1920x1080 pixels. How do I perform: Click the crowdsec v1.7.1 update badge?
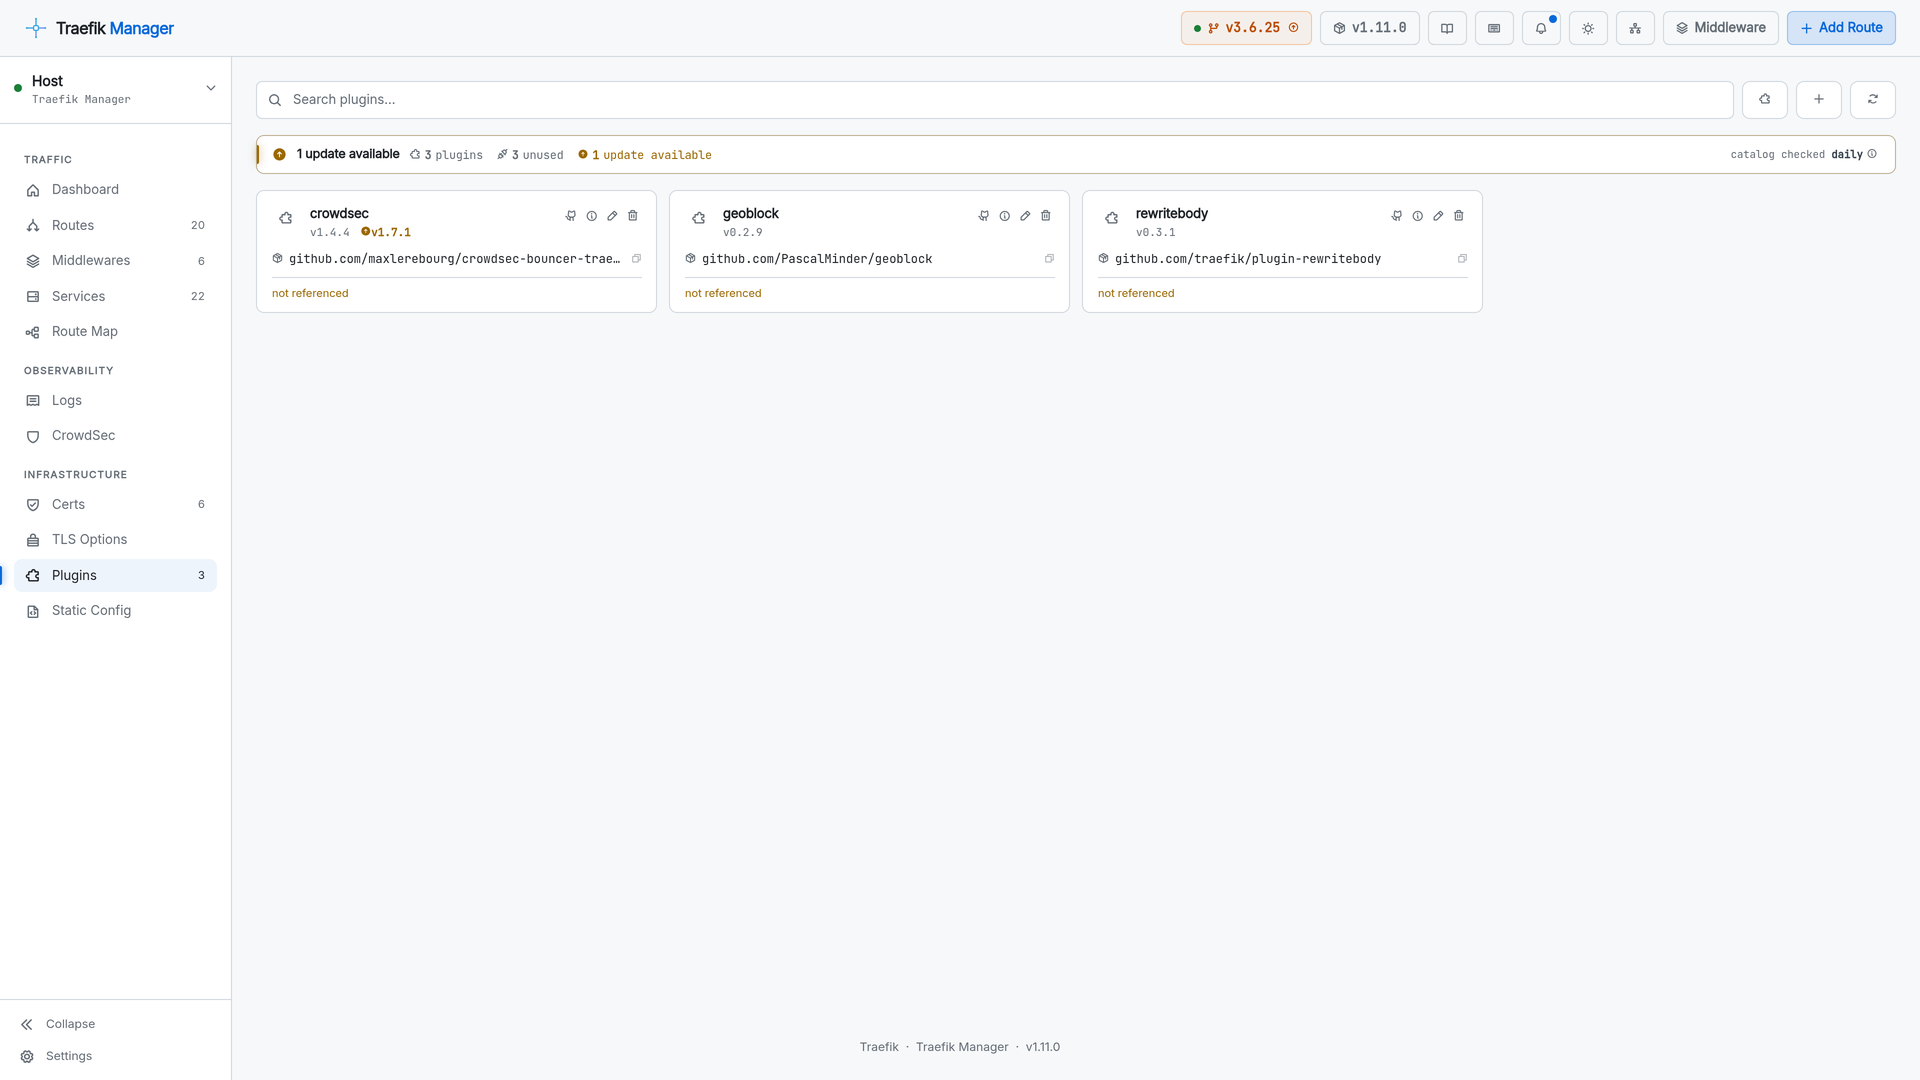pos(386,232)
